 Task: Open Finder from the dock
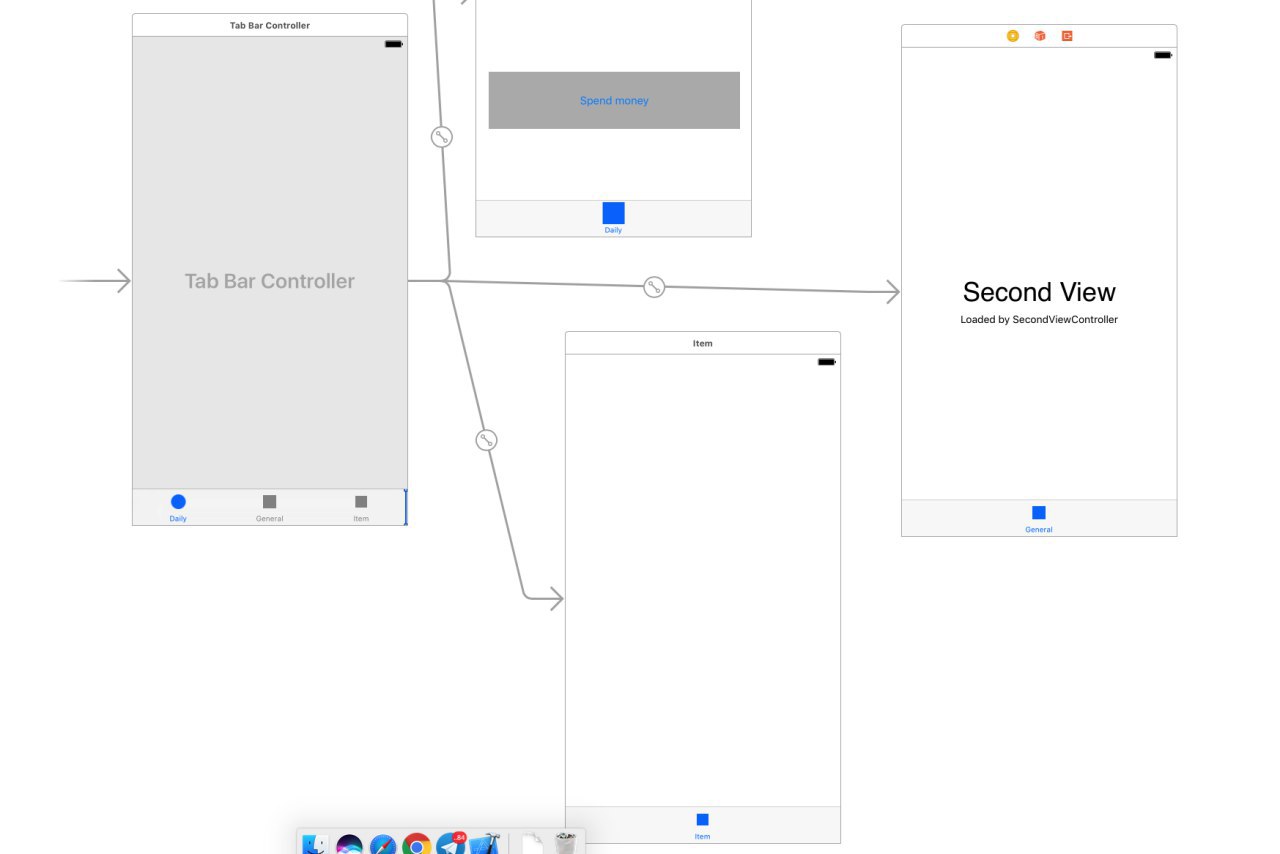(x=315, y=845)
